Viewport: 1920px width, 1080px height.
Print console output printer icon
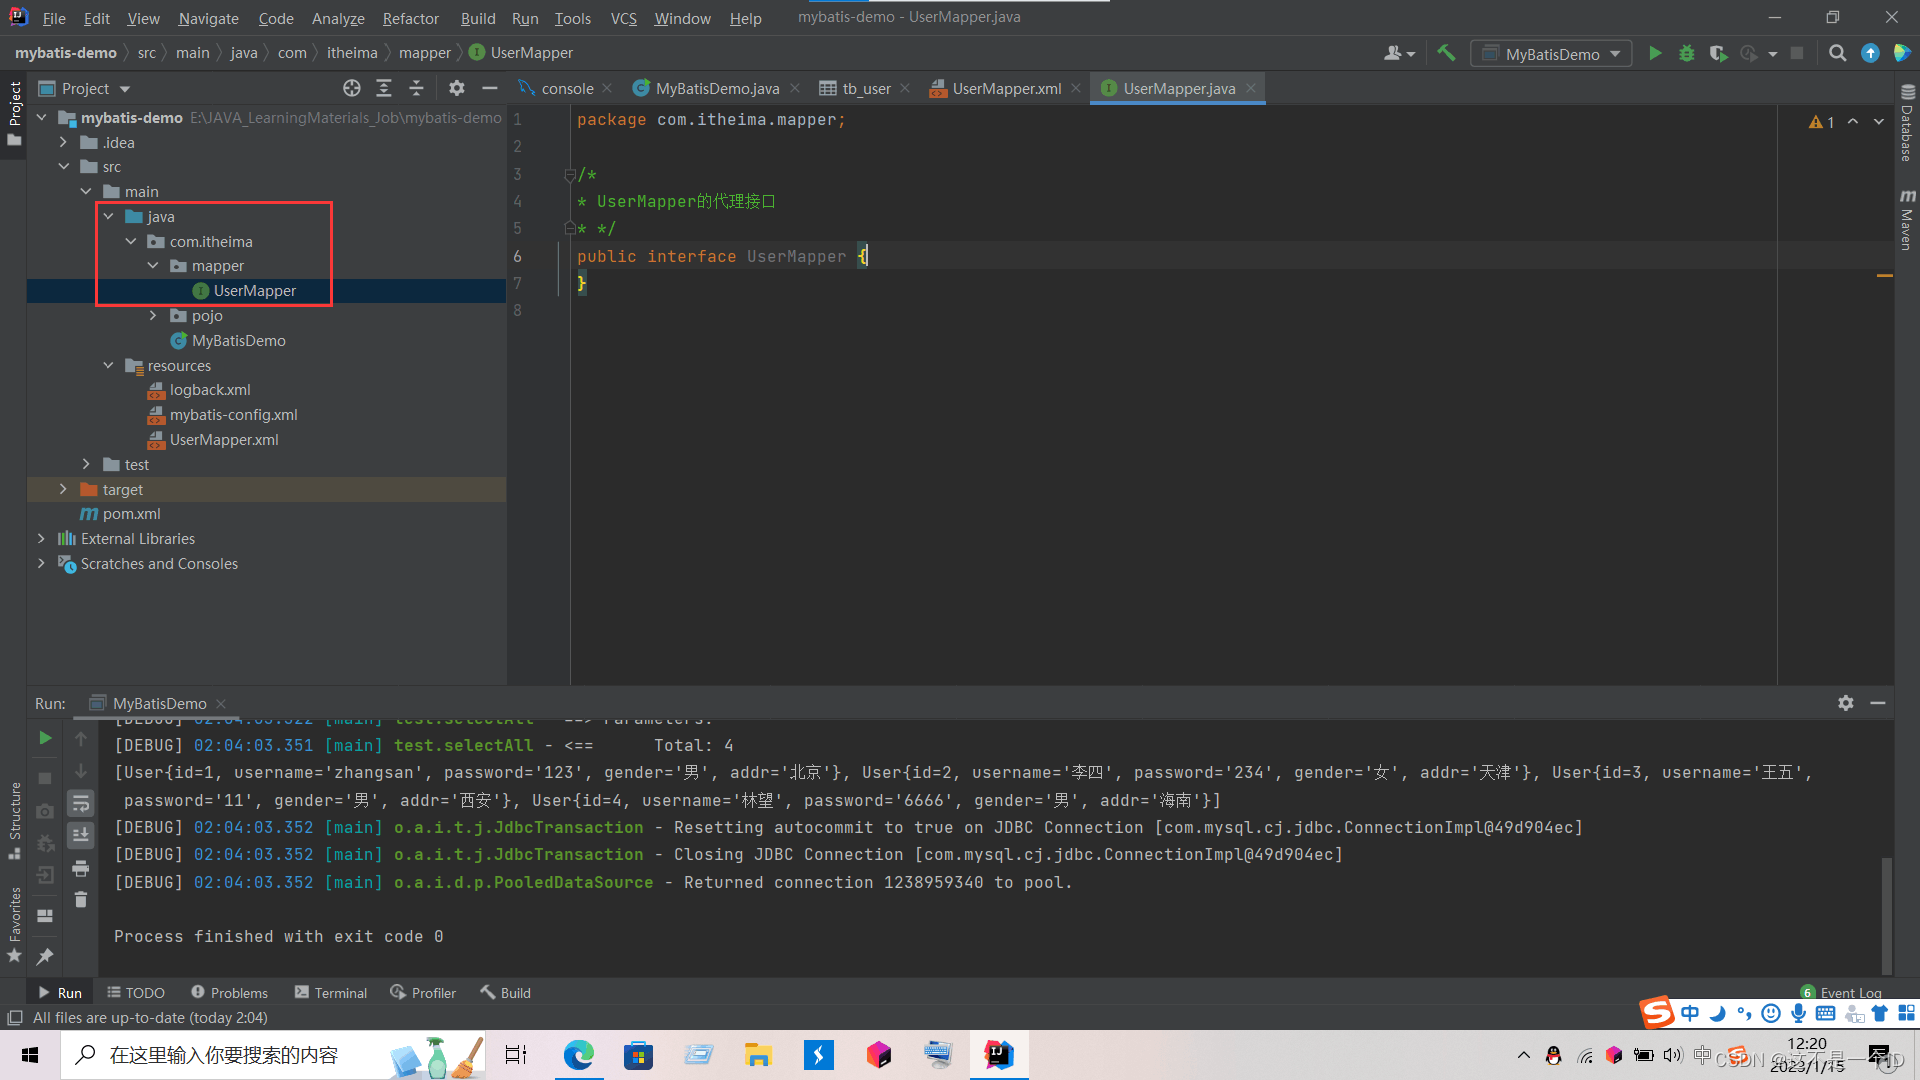click(81, 868)
